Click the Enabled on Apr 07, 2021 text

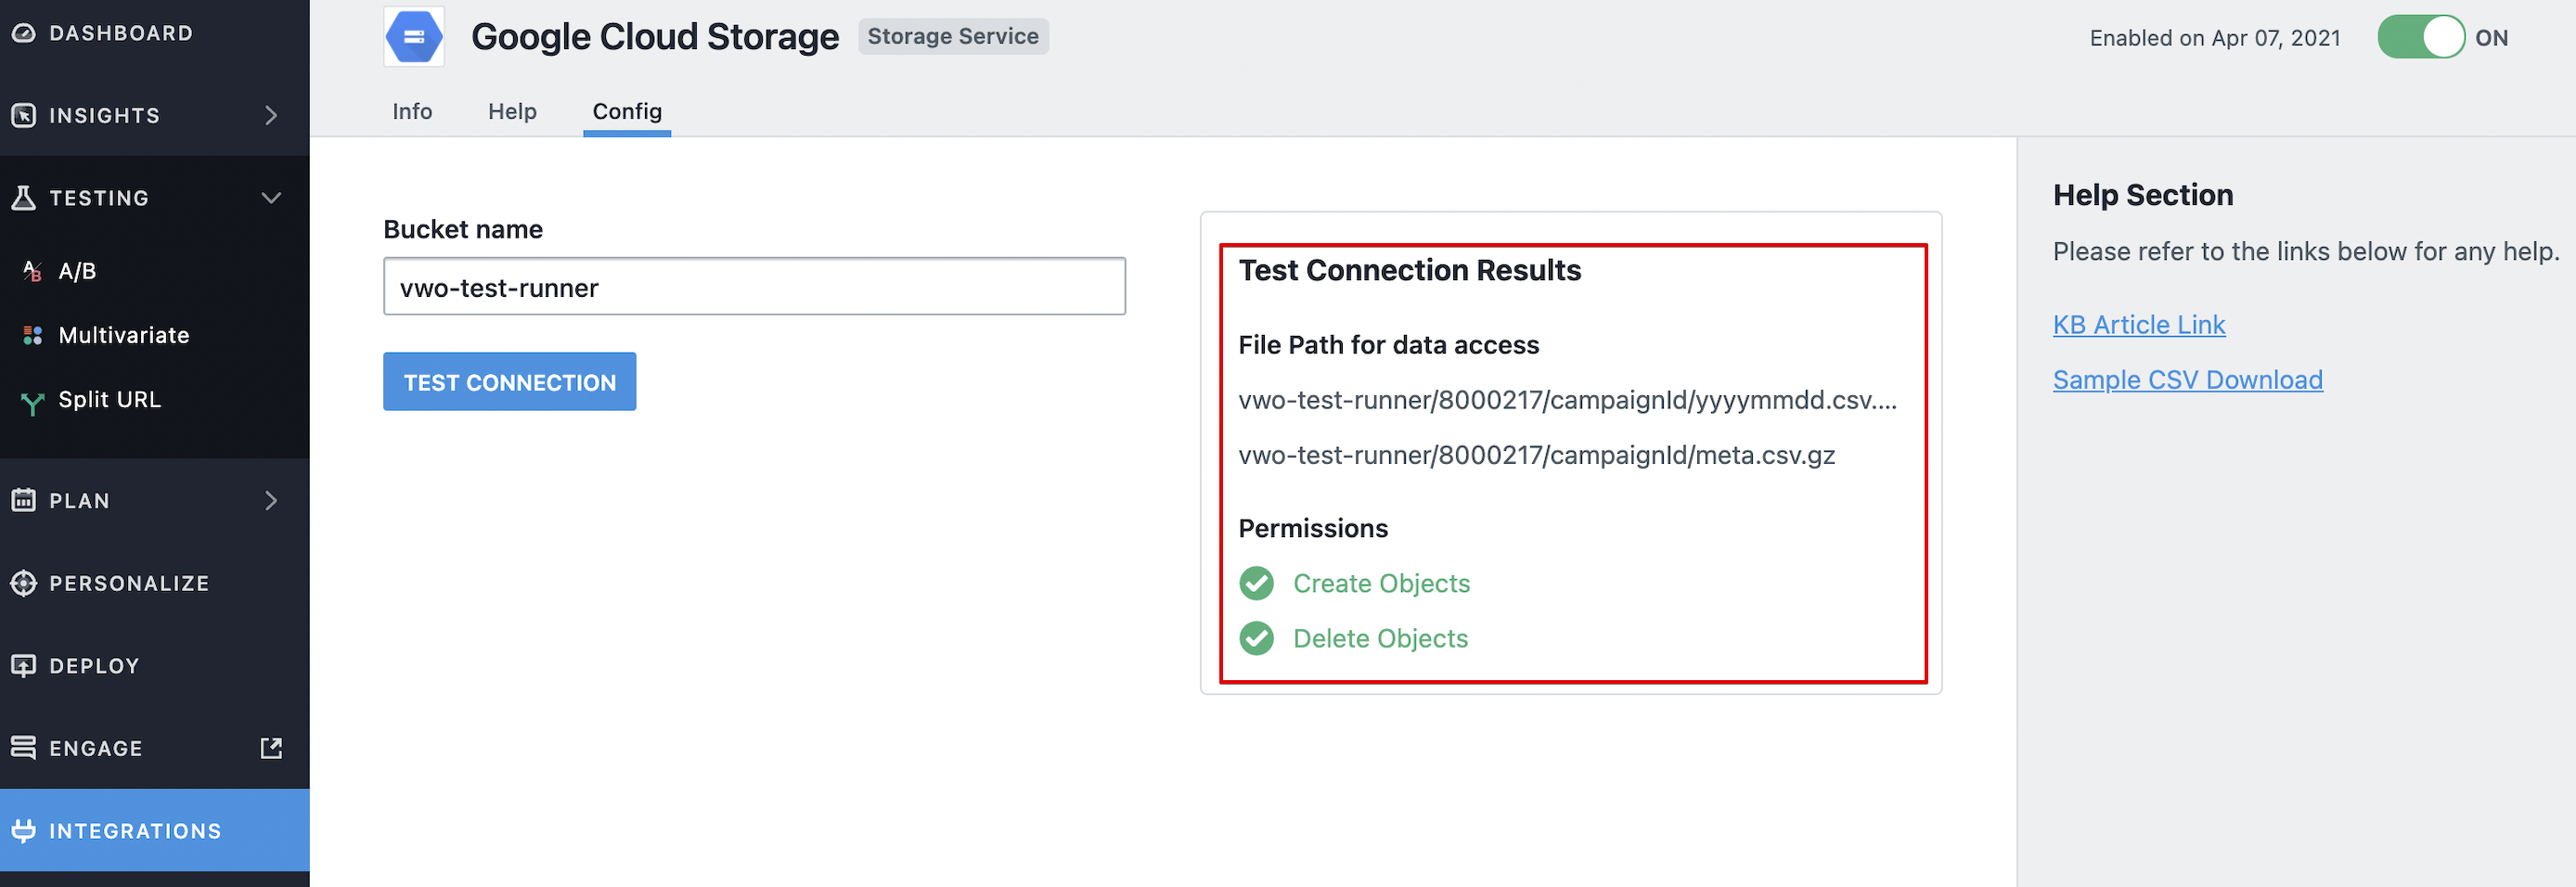coord(2215,38)
